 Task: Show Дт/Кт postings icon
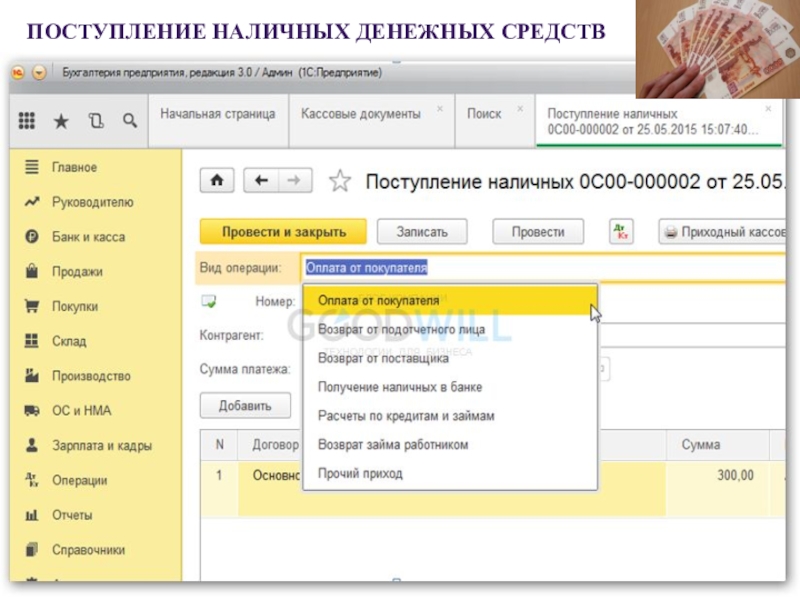pos(621,231)
